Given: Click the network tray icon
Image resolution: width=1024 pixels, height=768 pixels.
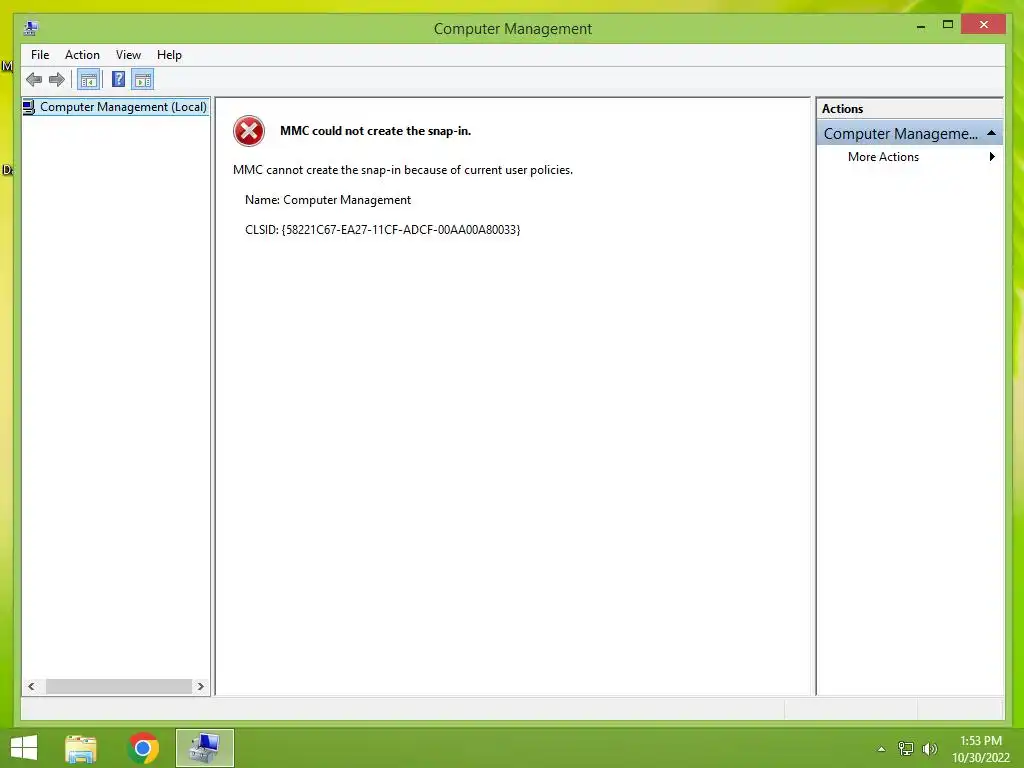Looking at the screenshot, I should (906, 748).
